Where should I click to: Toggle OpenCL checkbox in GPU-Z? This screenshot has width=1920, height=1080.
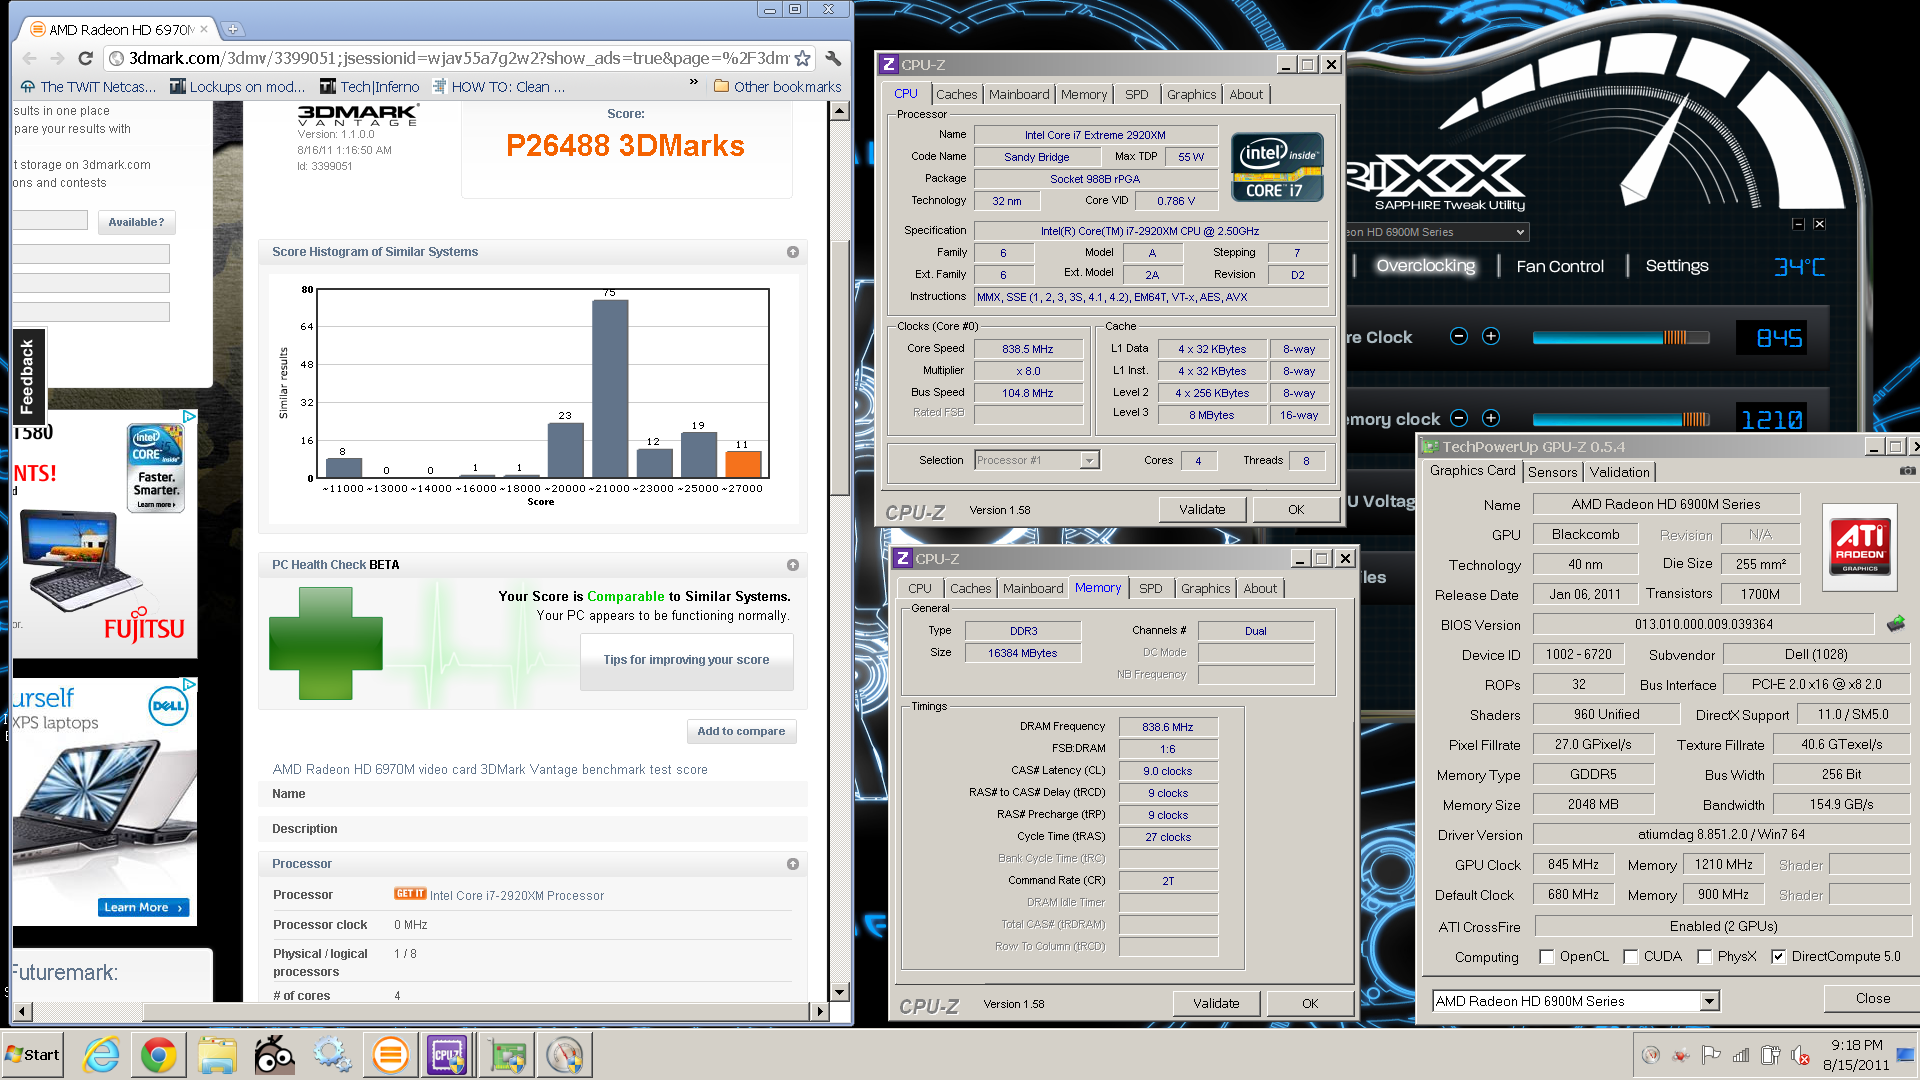[x=1547, y=957]
